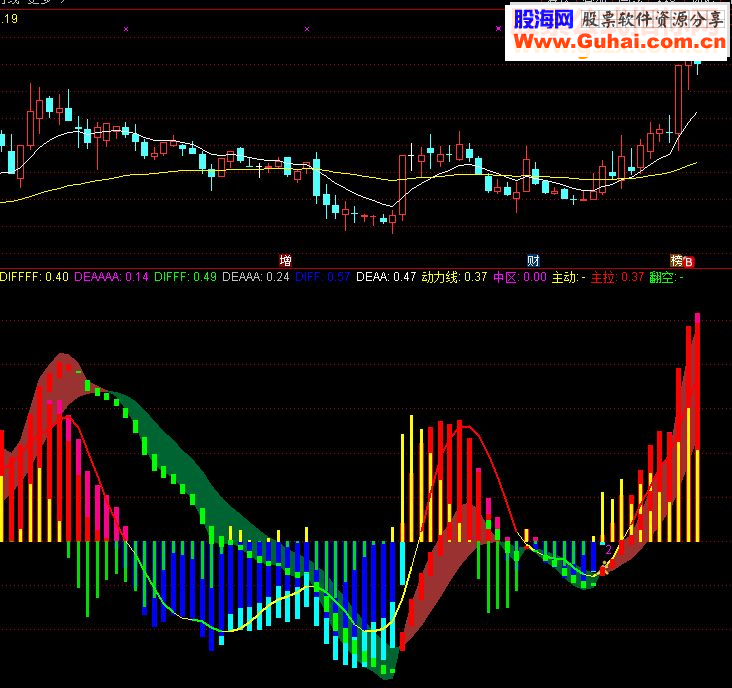Select the DEAA: 0.47 indicator label
Screen dimensions: 732x688
click(x=386, y=277)
